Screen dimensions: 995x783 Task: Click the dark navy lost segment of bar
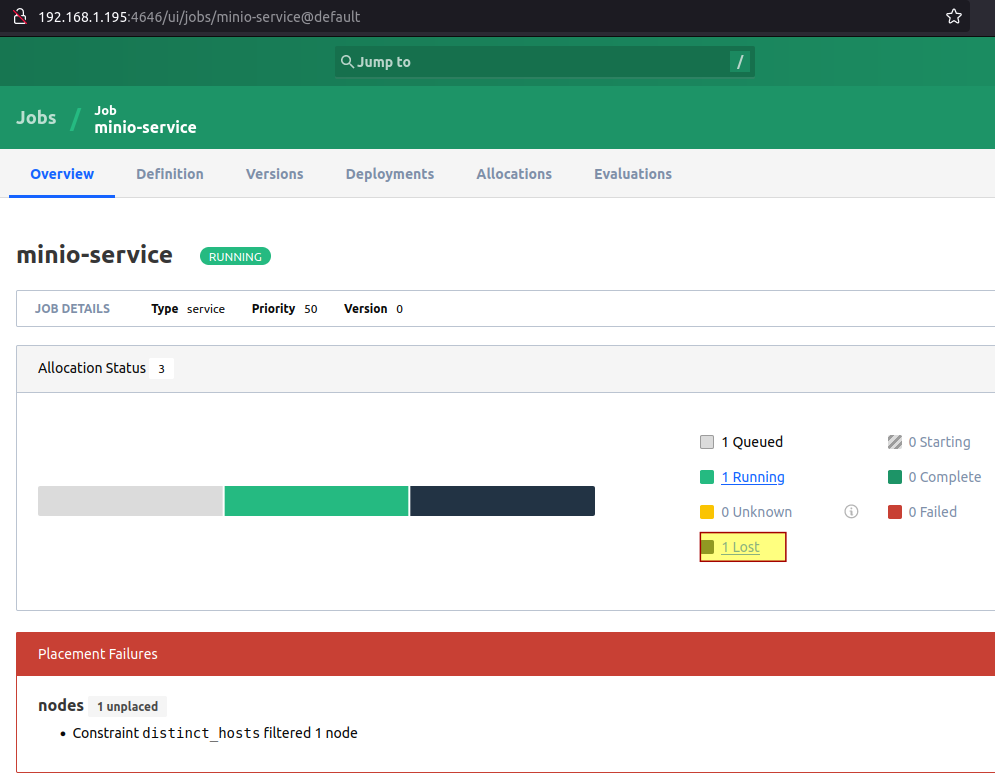tap(502, 501)
